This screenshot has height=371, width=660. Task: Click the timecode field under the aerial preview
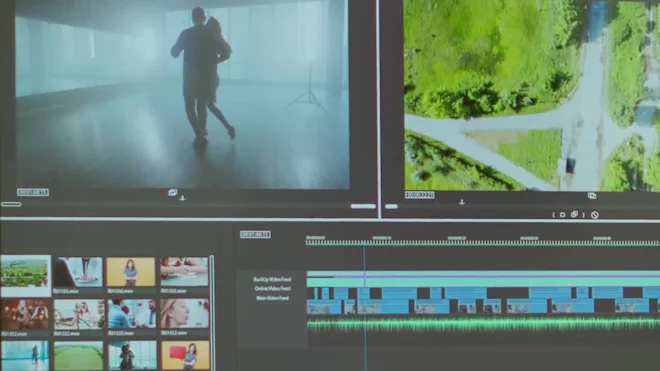click(420, 195)
